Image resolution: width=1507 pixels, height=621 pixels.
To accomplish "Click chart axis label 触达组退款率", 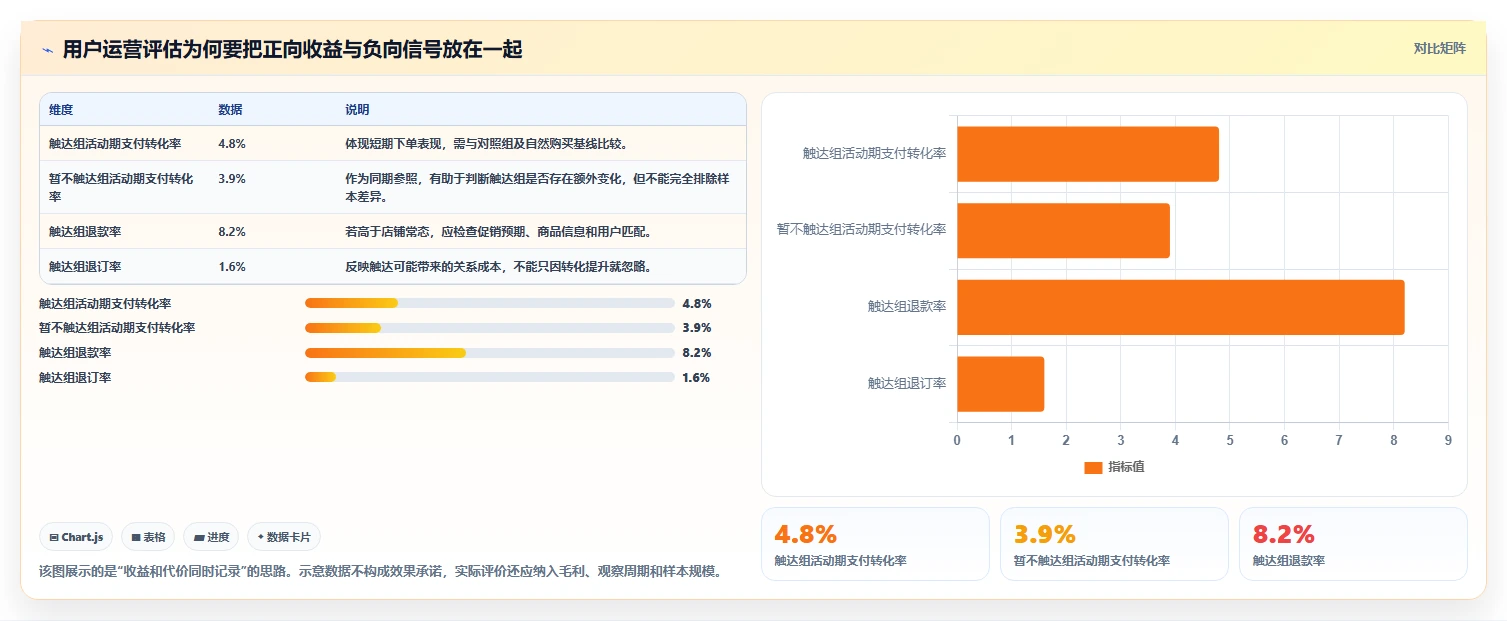I will point(907,307).
